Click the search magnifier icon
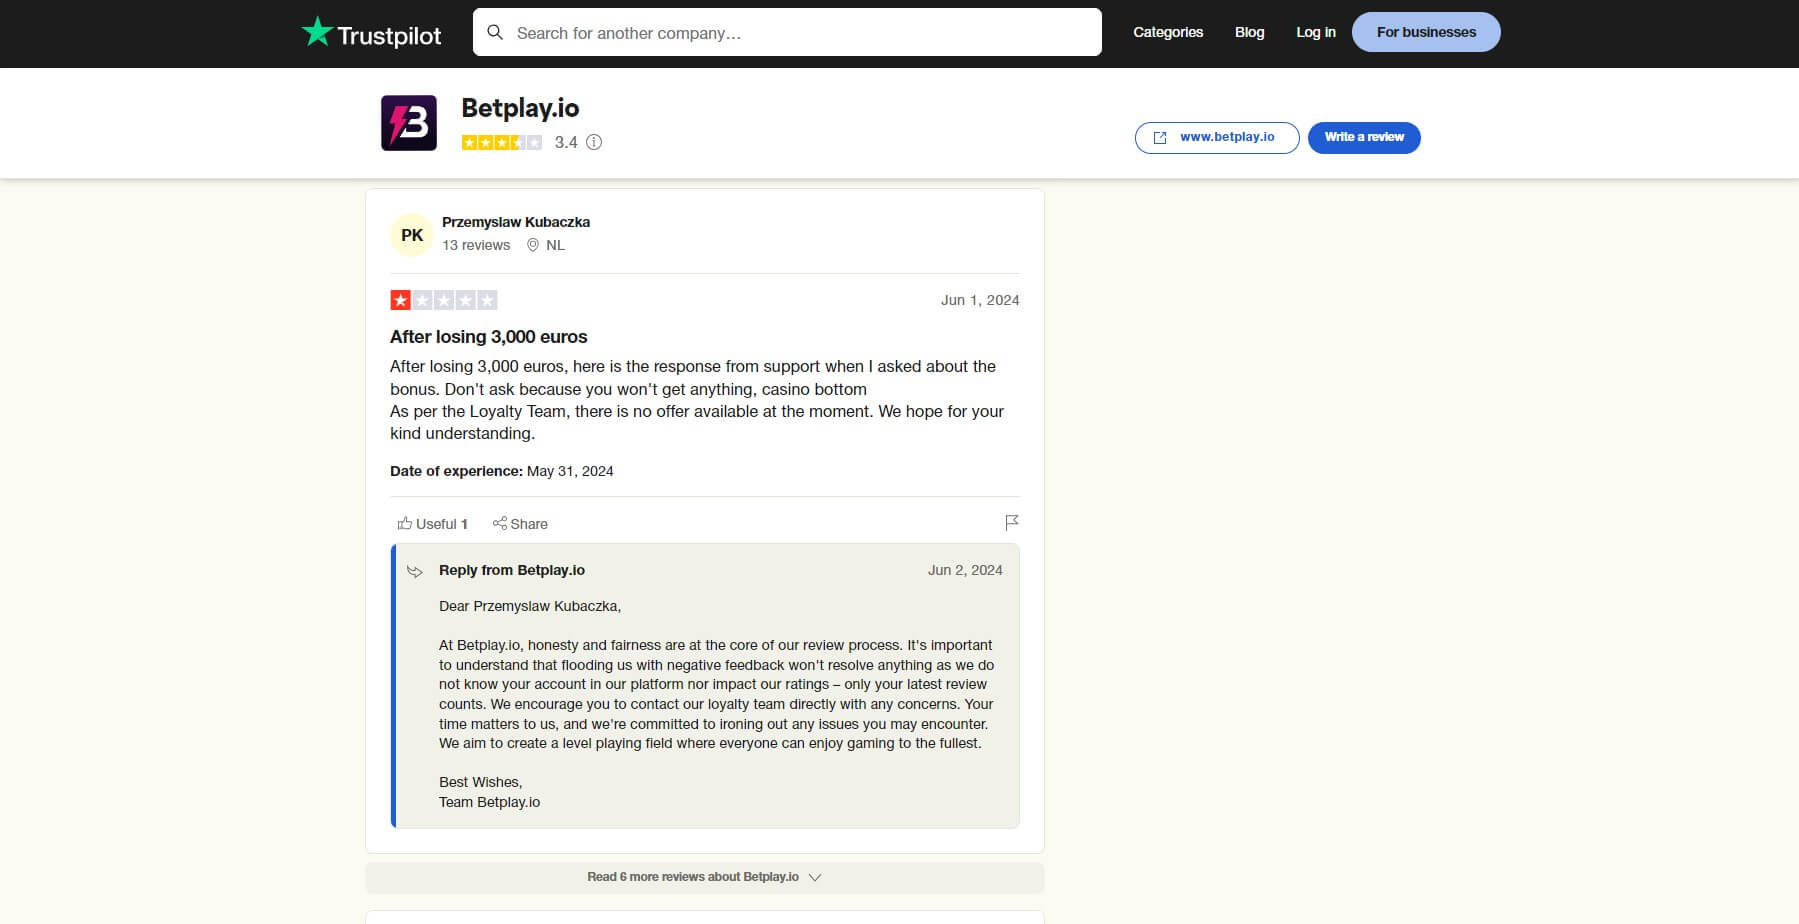Screen dimensions: 1799x924 [496, 32]
